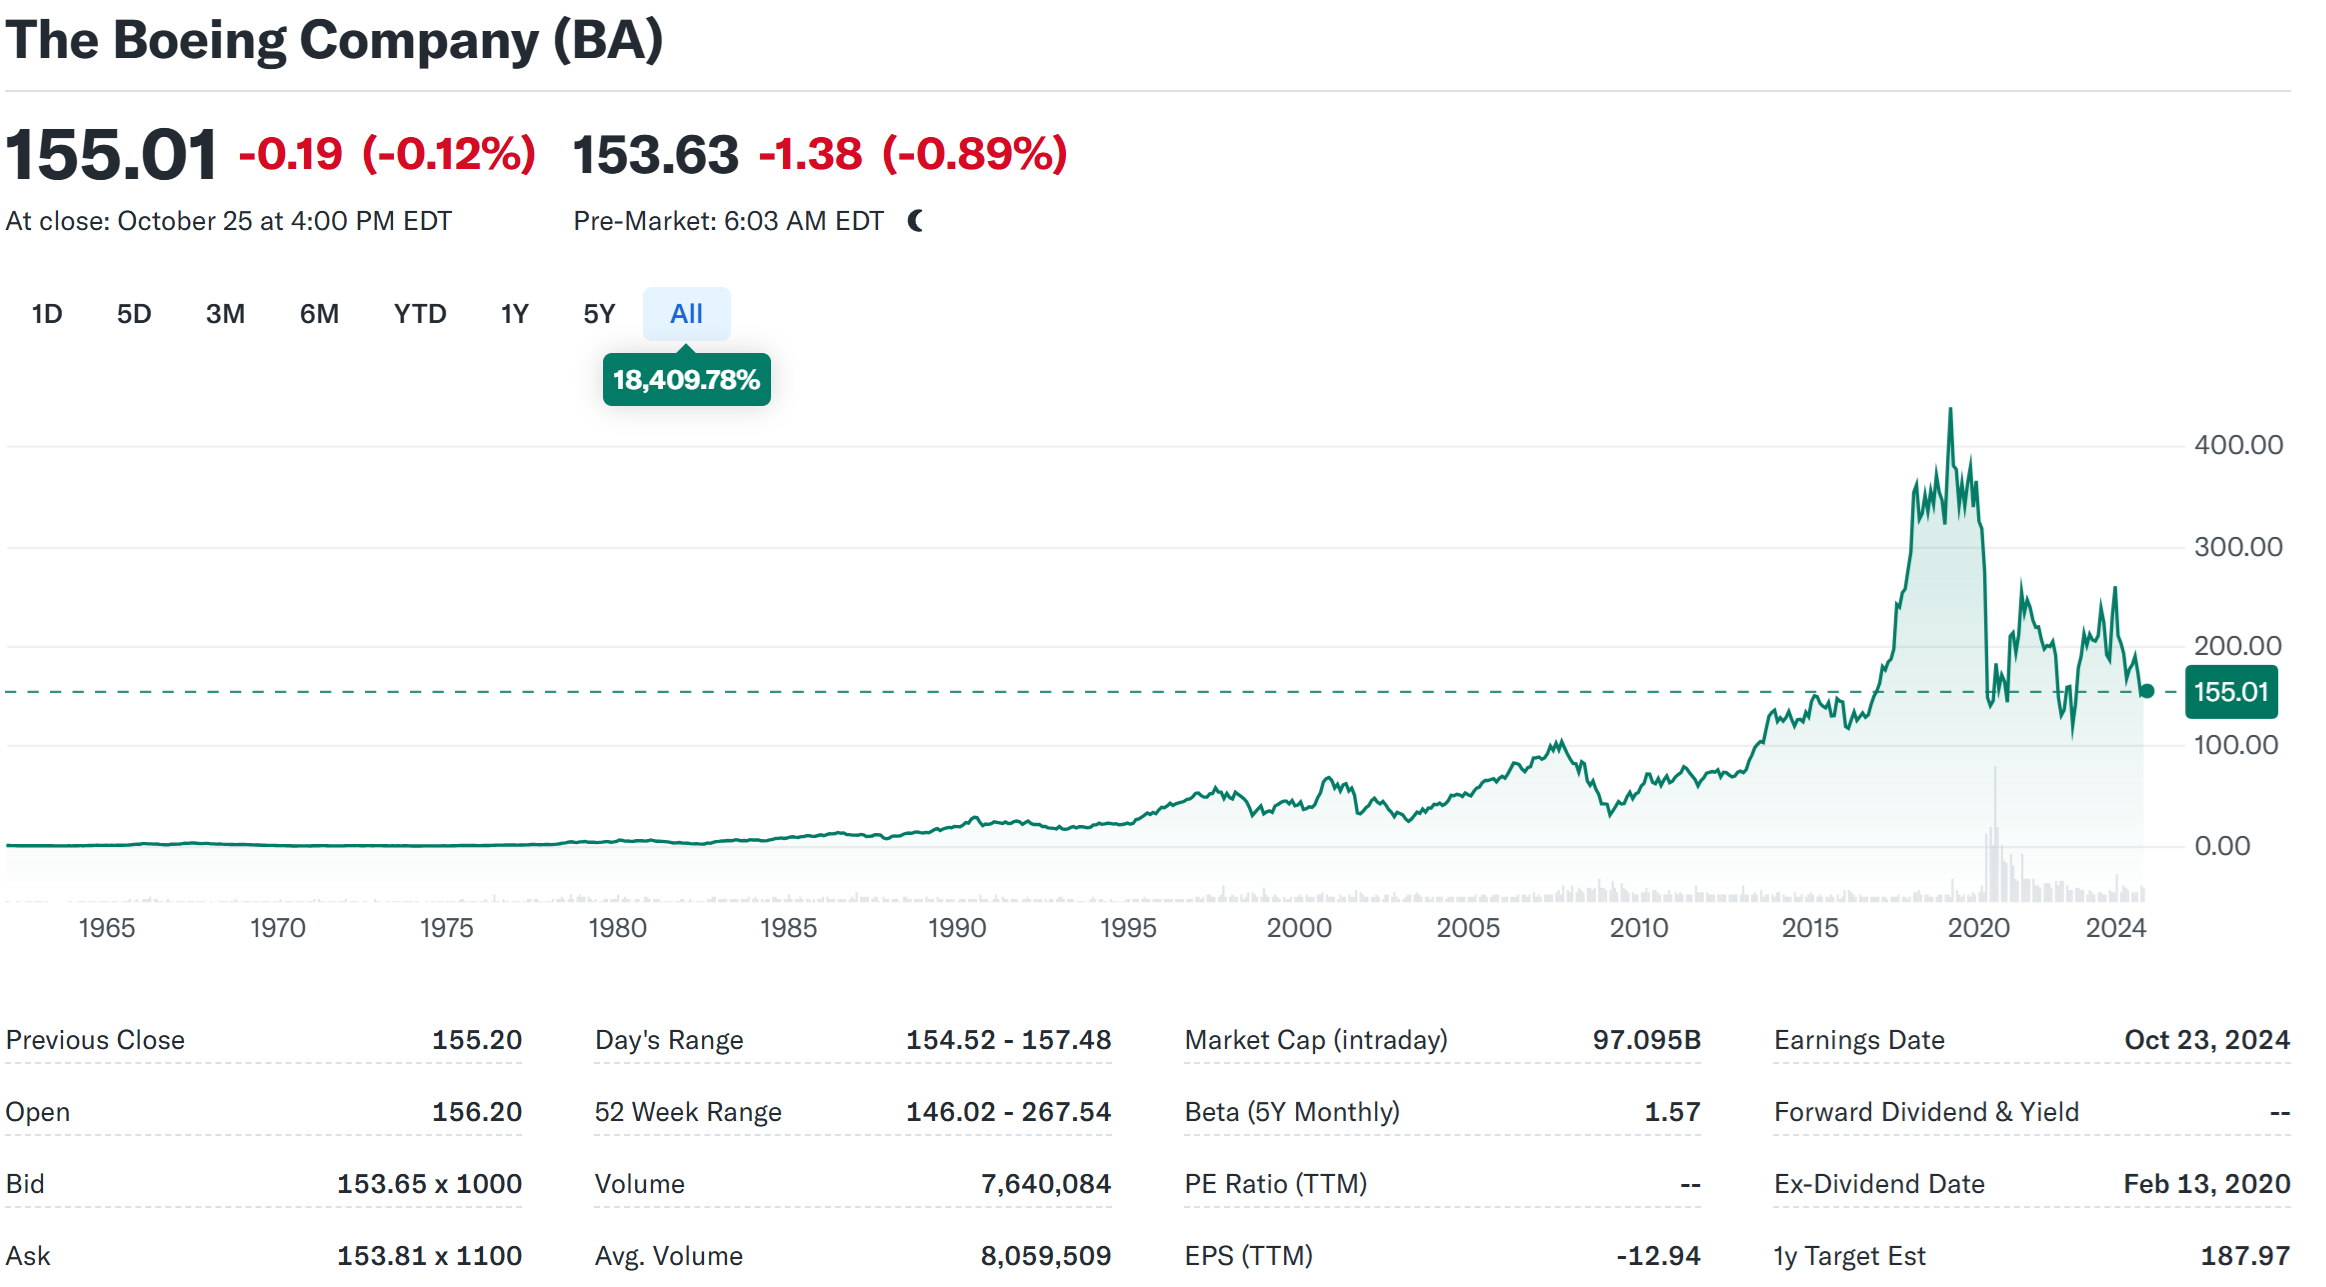Viewport: 2326px width, 1287px height.
Task: Click the PE Ratio (TTM) label
Action: 1275,1184
